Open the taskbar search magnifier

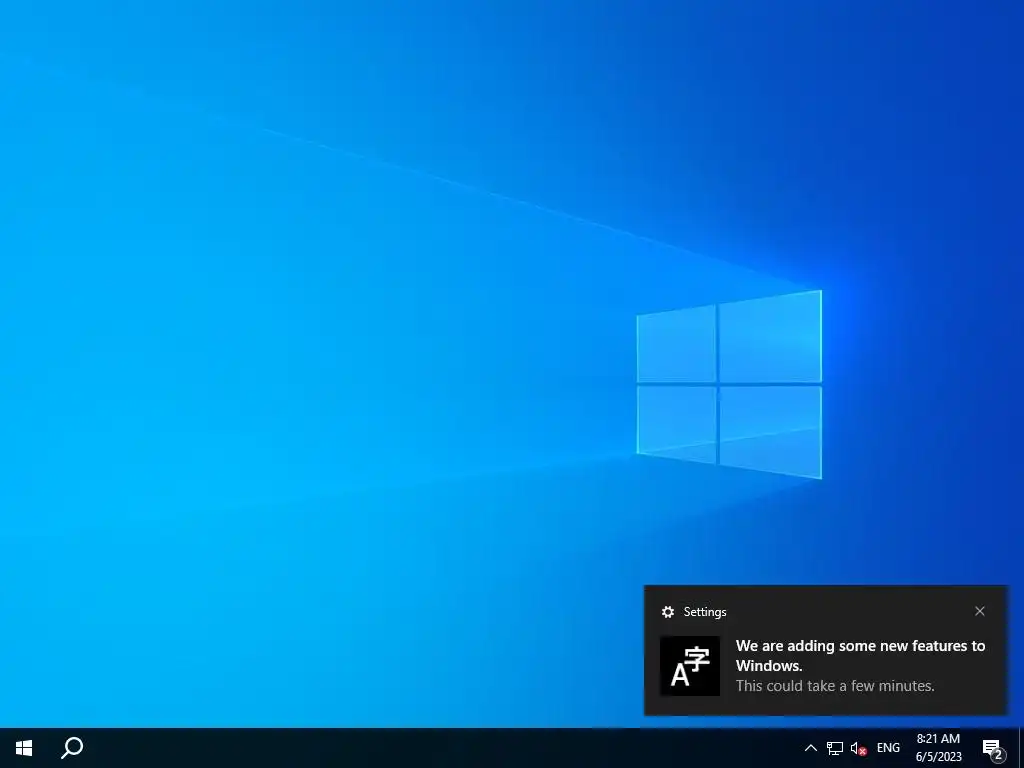point(72,748)
